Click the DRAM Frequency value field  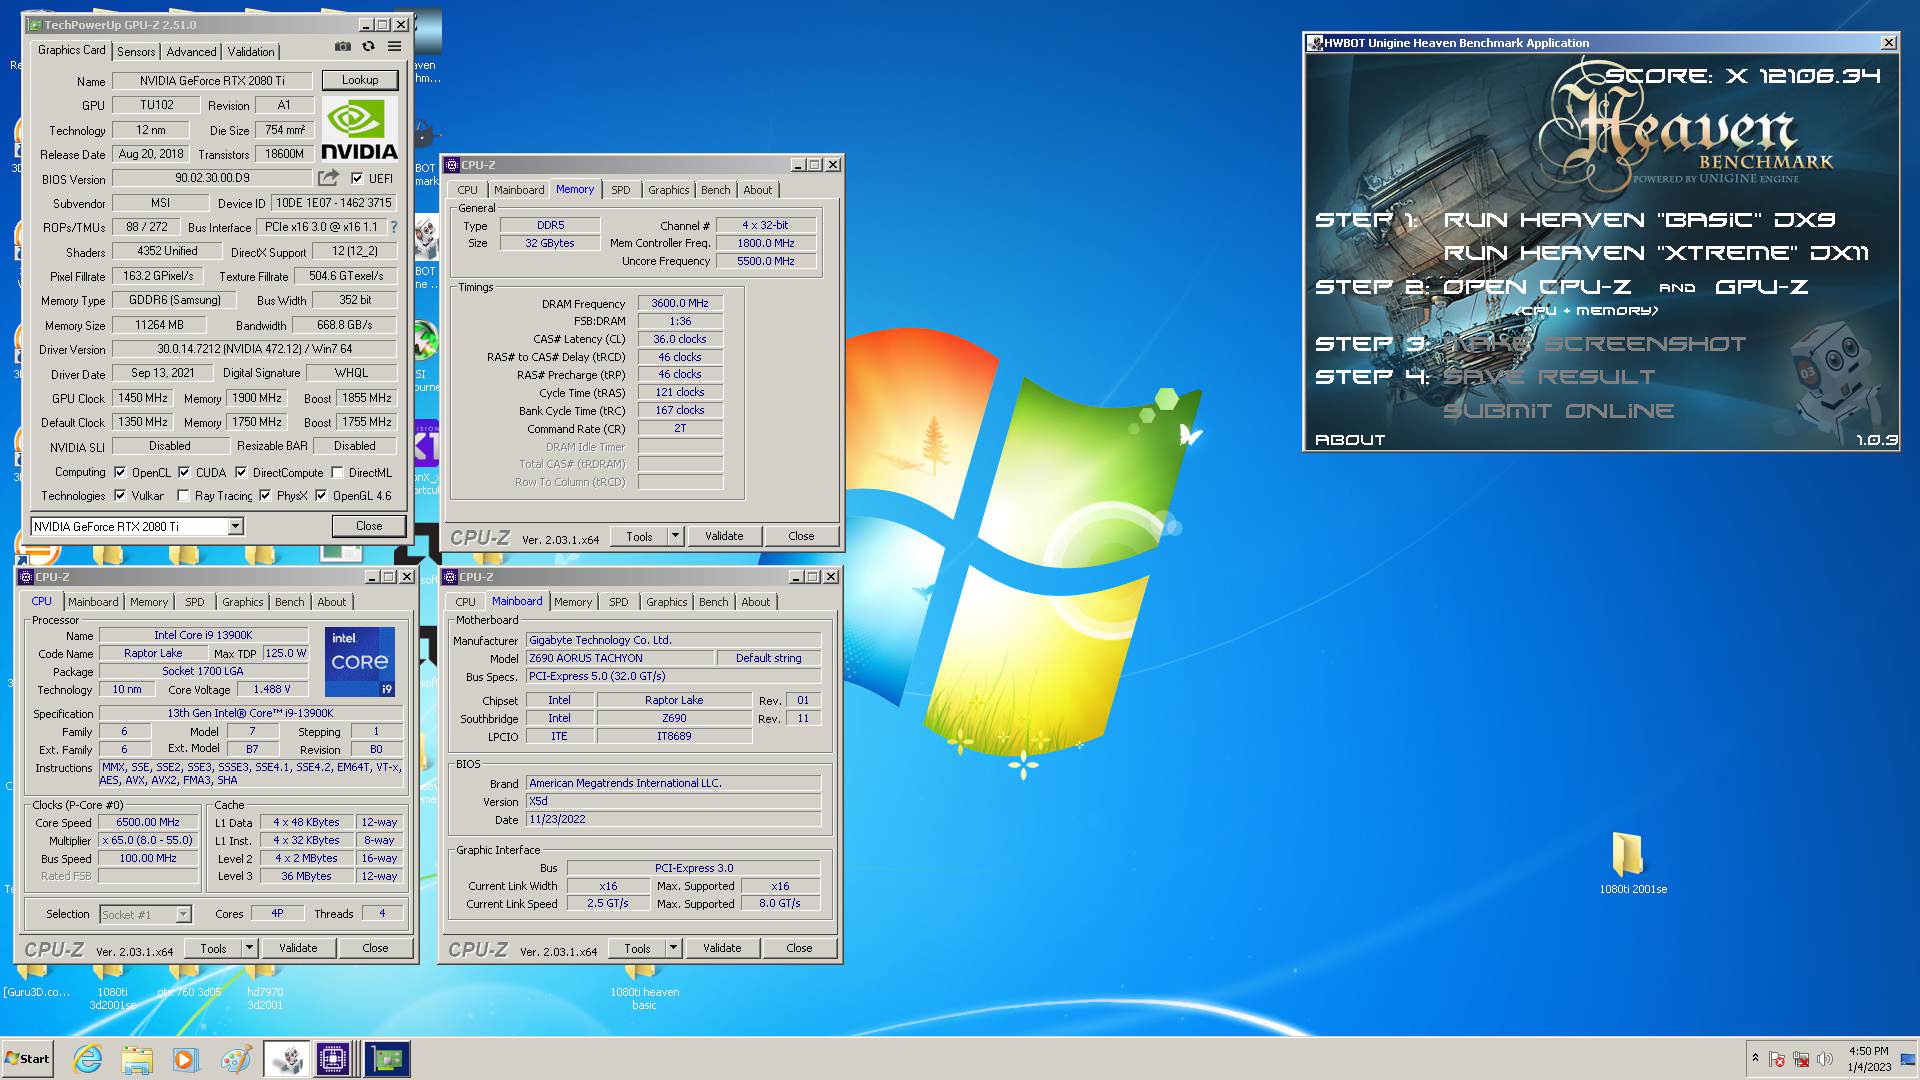tap(680, 303)
